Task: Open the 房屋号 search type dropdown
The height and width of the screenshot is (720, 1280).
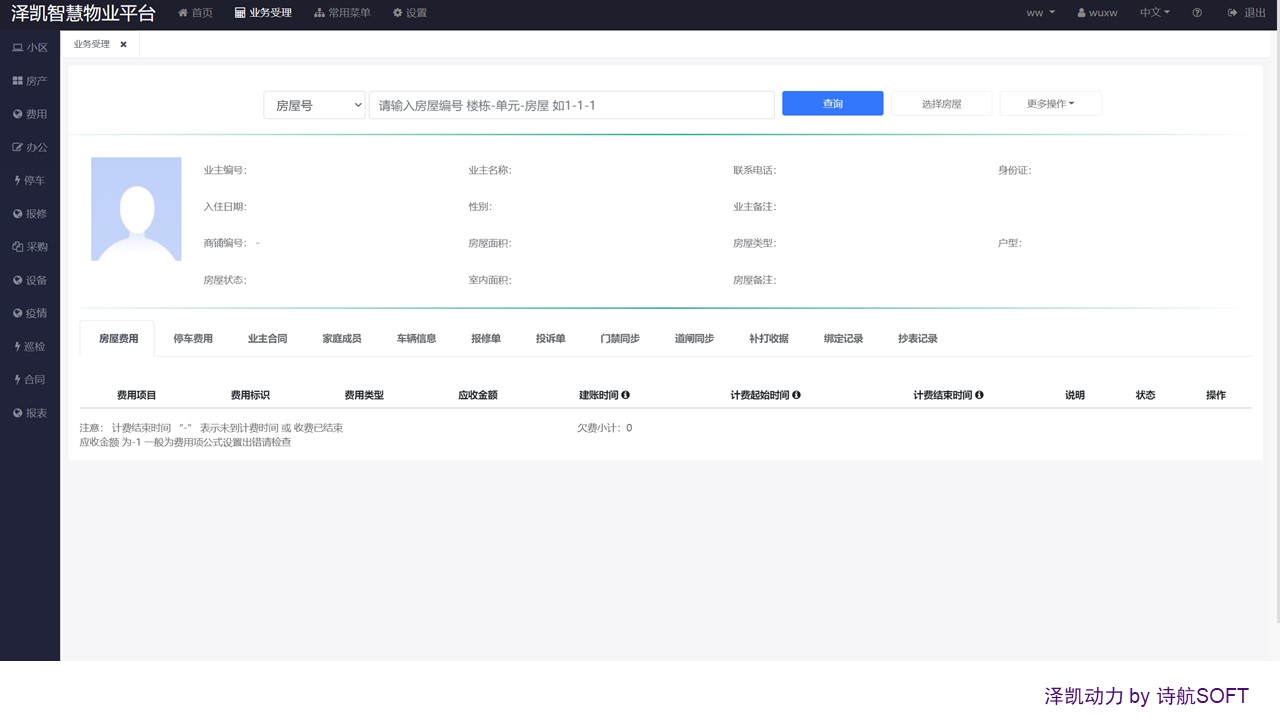Action: (x=314, y=105)
